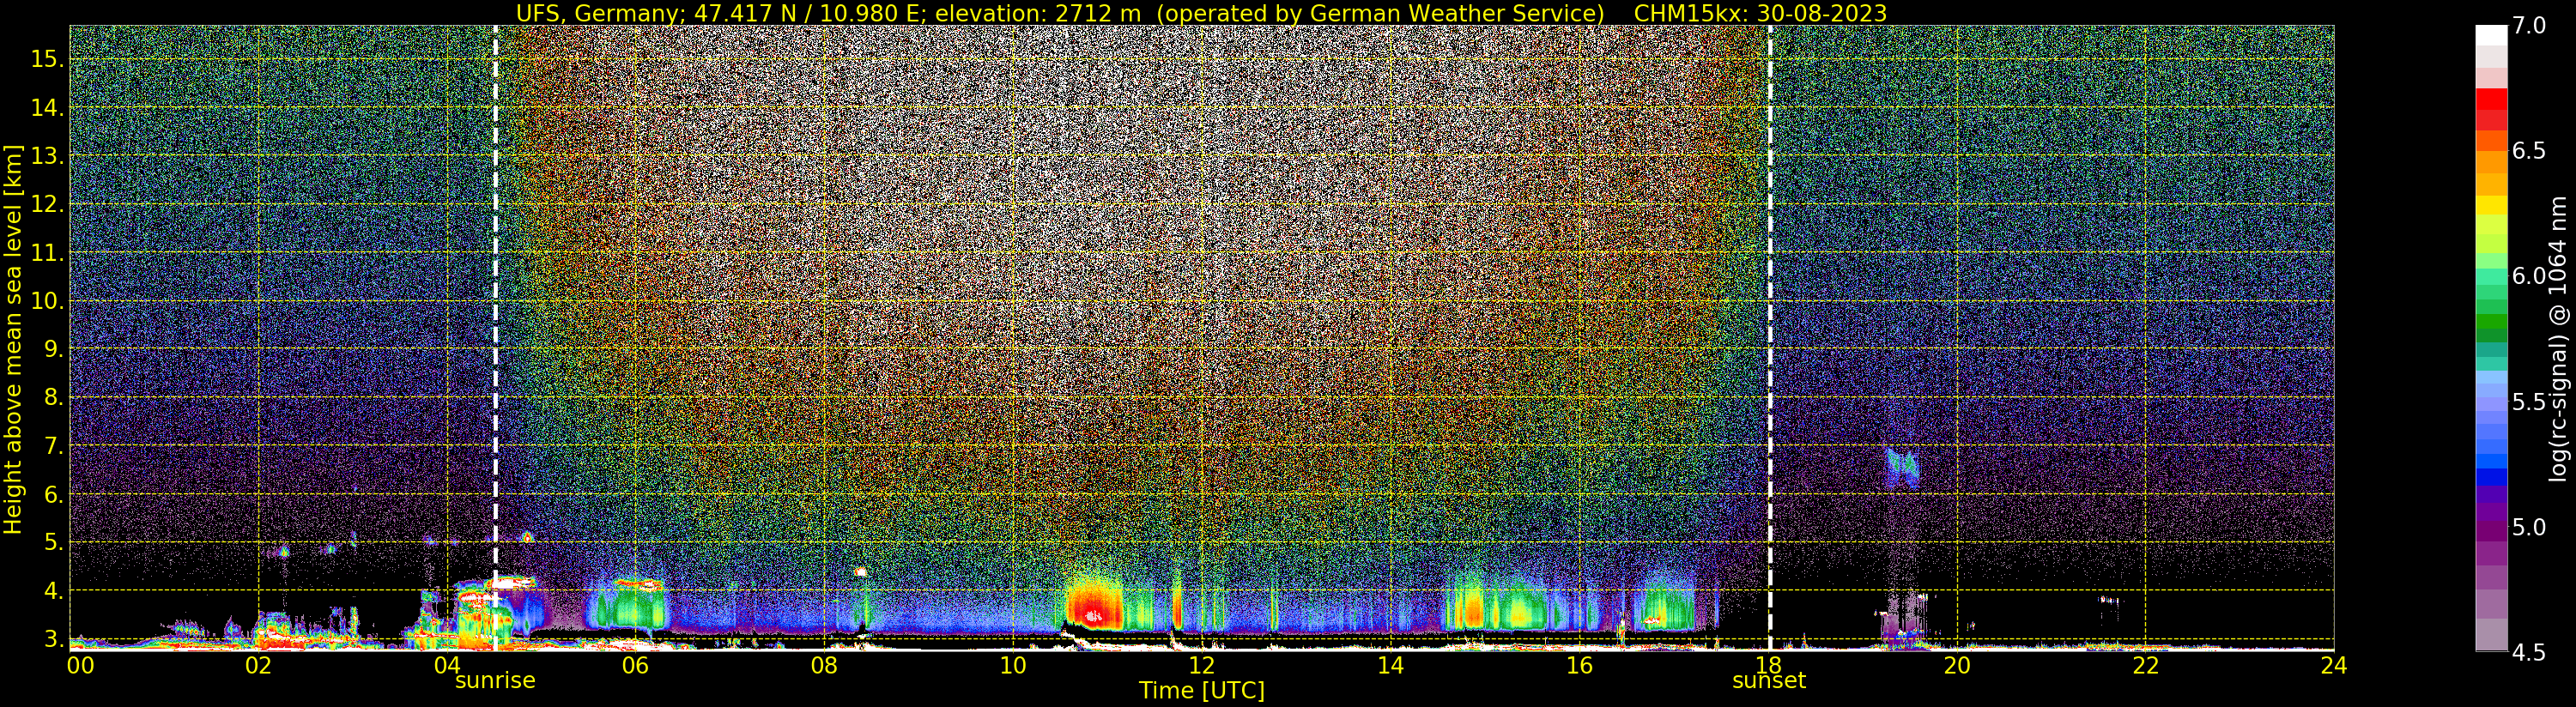Image resolution: width=2576 pixels, height=707 pixels.
Task: Click the 'sunrise' label below the axis
Action: pos(495,681)
